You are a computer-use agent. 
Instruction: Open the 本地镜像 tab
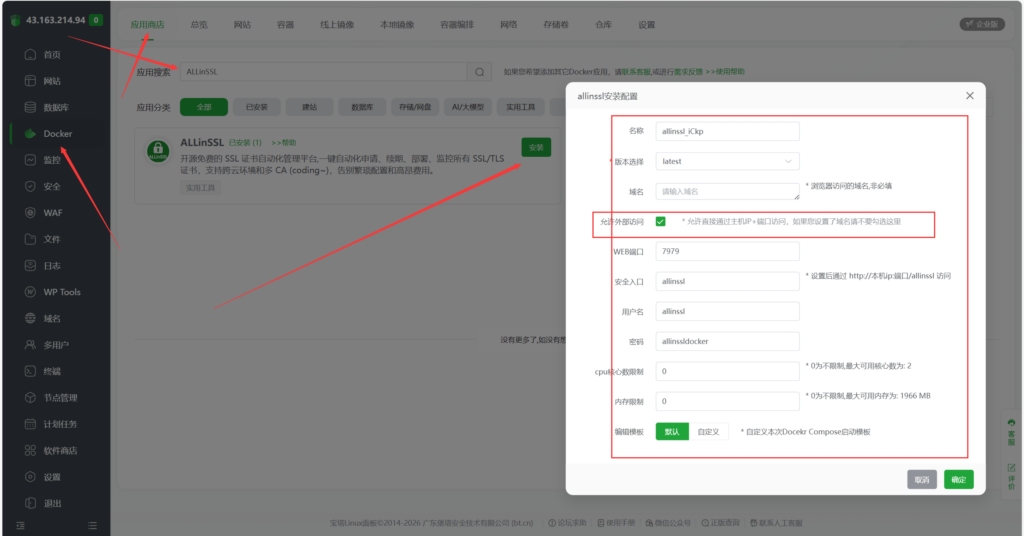point(397,25)
